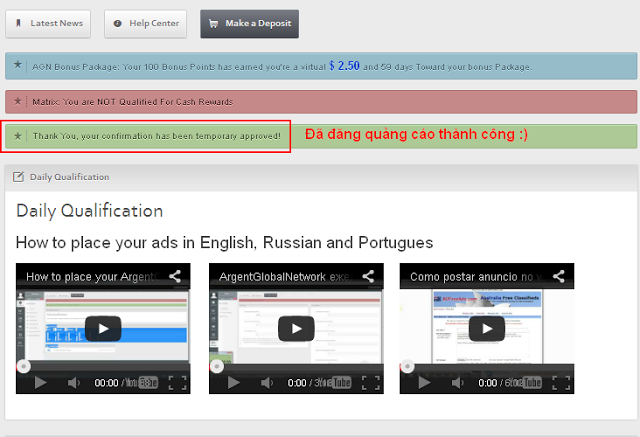Click the Make a Deposit button
640x437 pixels.
[x=249, y=24]
